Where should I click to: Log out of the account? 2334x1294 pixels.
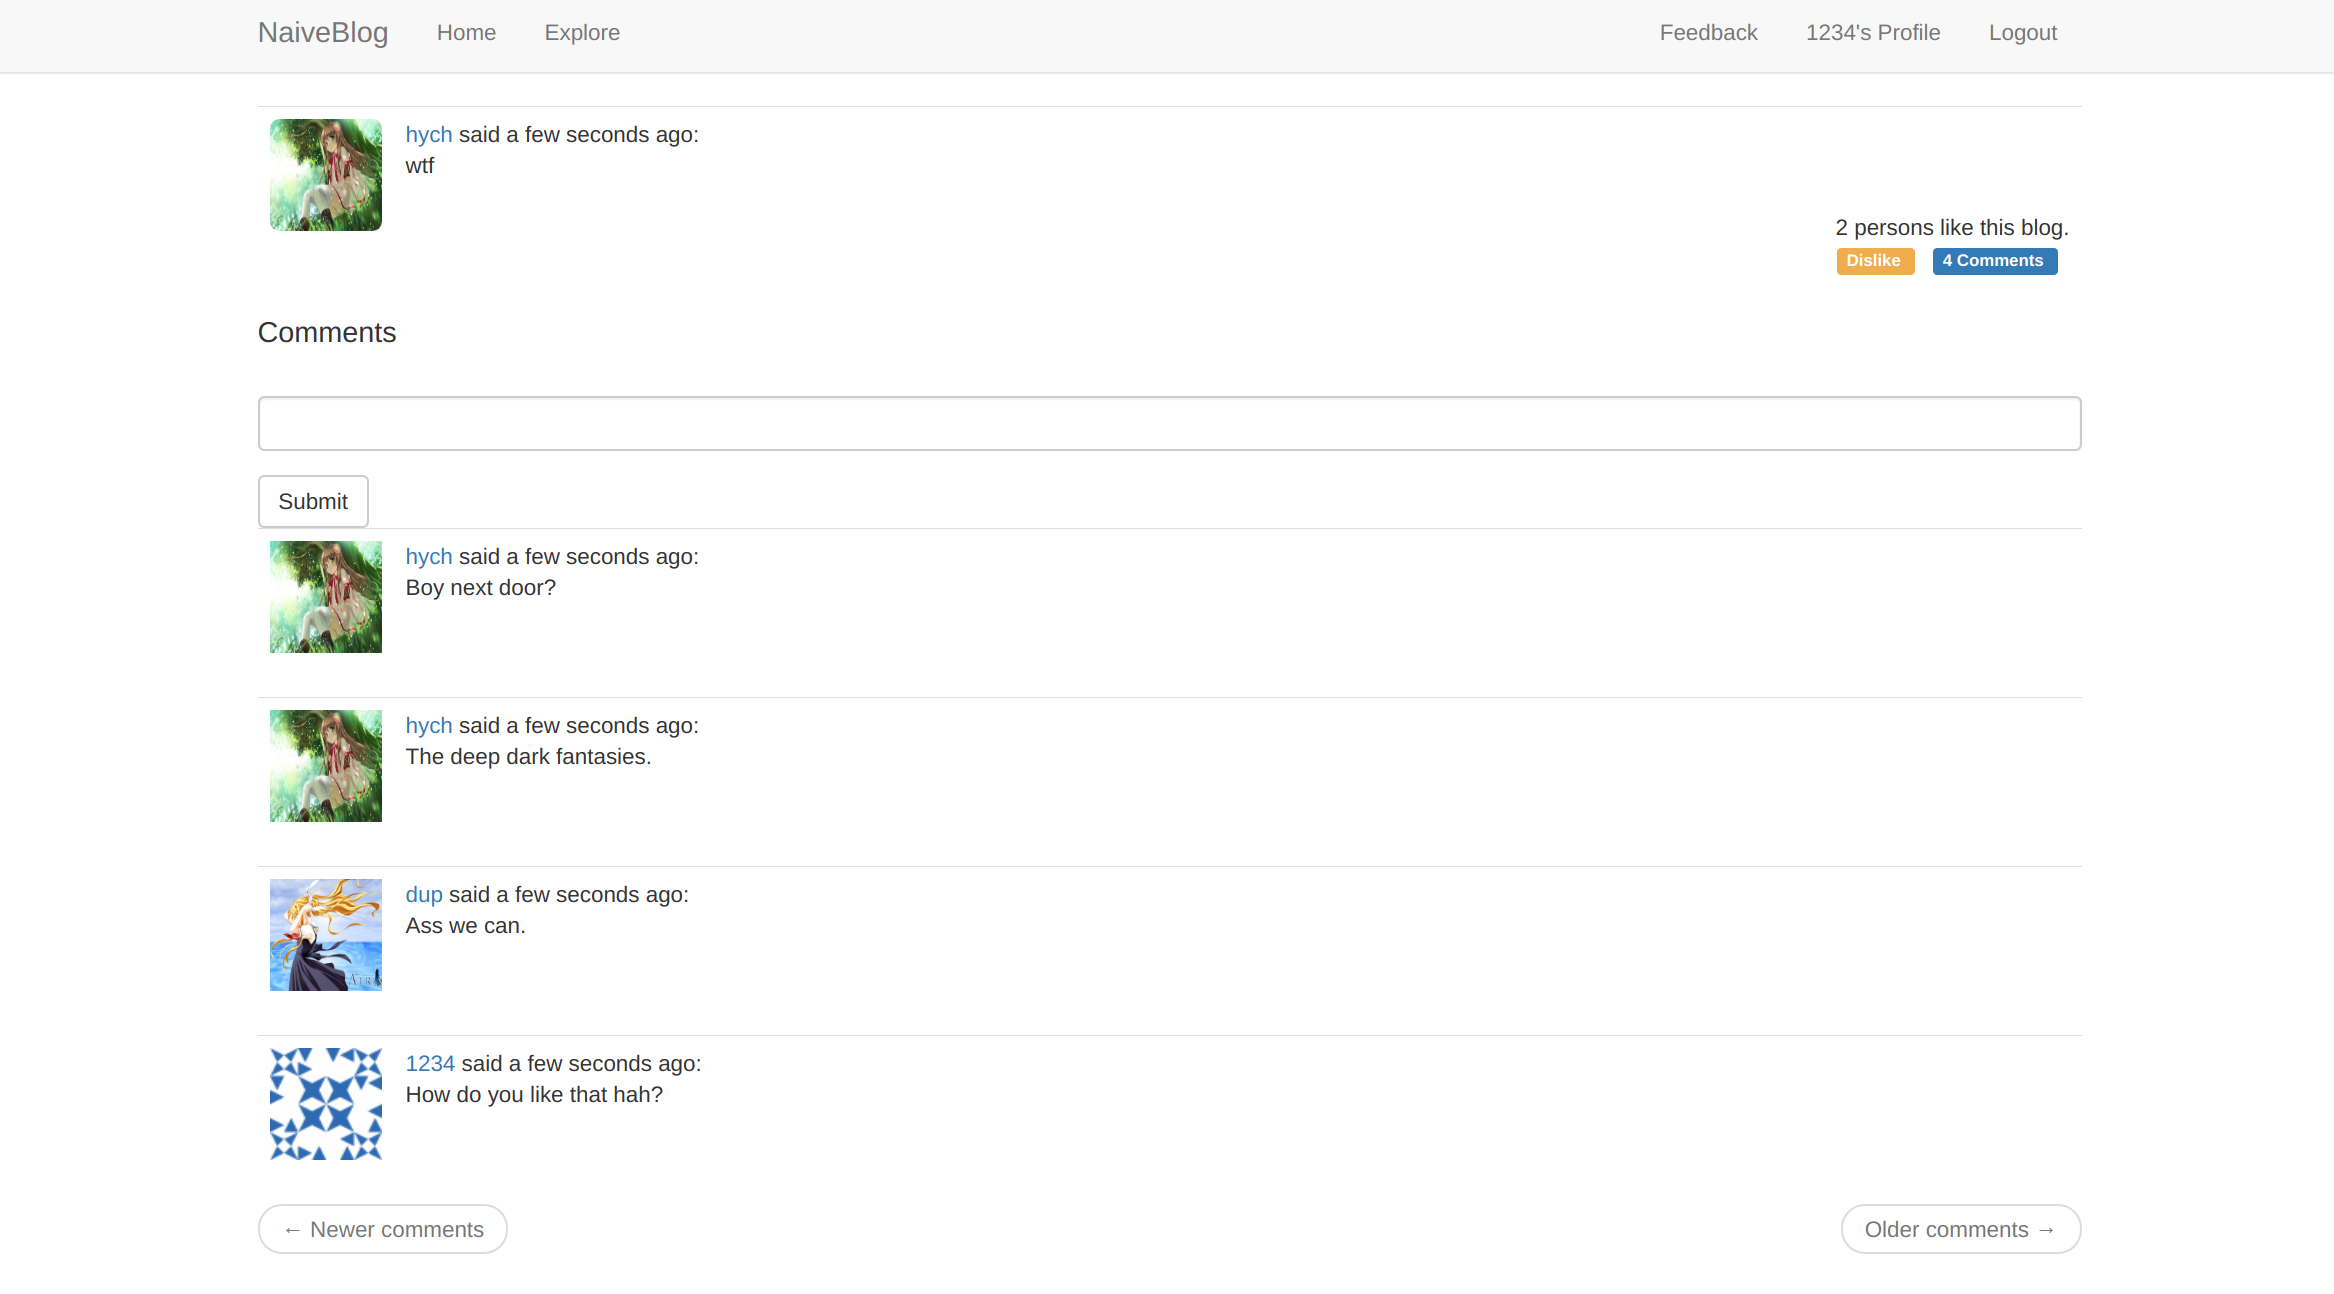point(2022,33)
